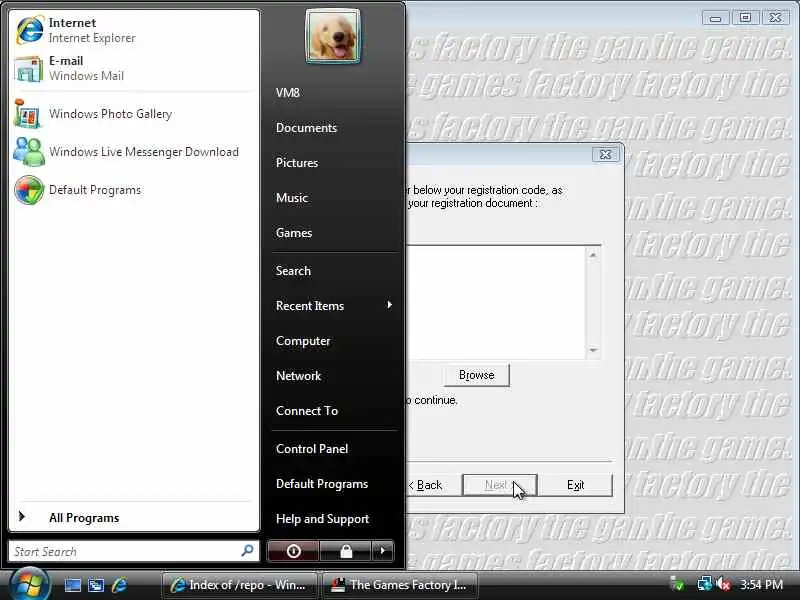Click scrollbar down arrow in code box

click(593, 351)
